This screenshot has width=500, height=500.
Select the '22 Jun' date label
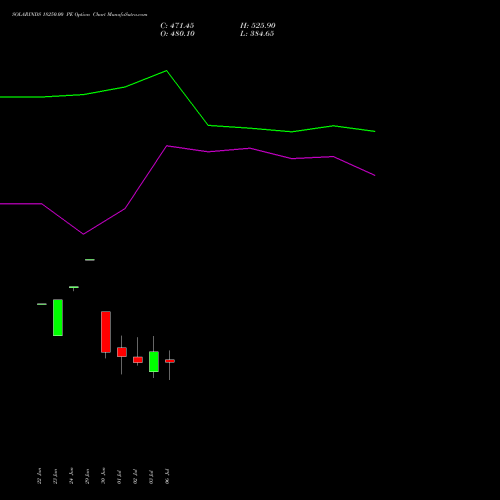tap(39, 476)
